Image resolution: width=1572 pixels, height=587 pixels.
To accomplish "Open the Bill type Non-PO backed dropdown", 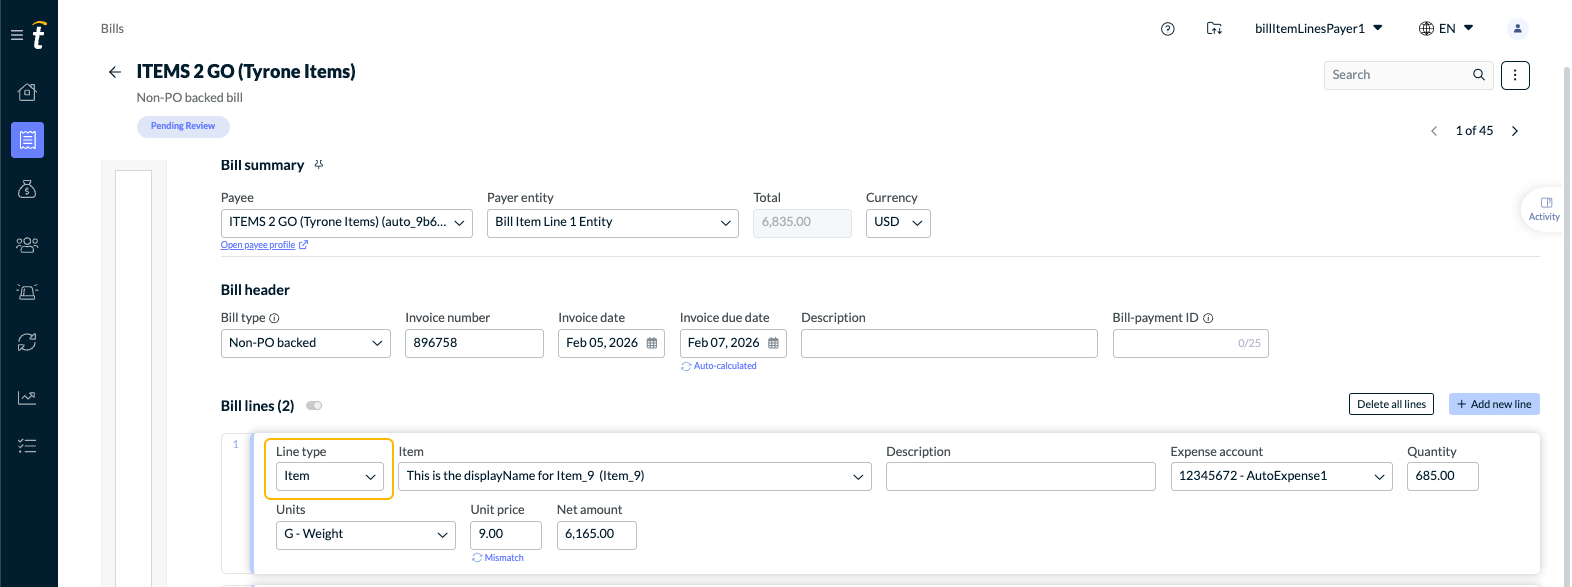I will coord(305,343).
